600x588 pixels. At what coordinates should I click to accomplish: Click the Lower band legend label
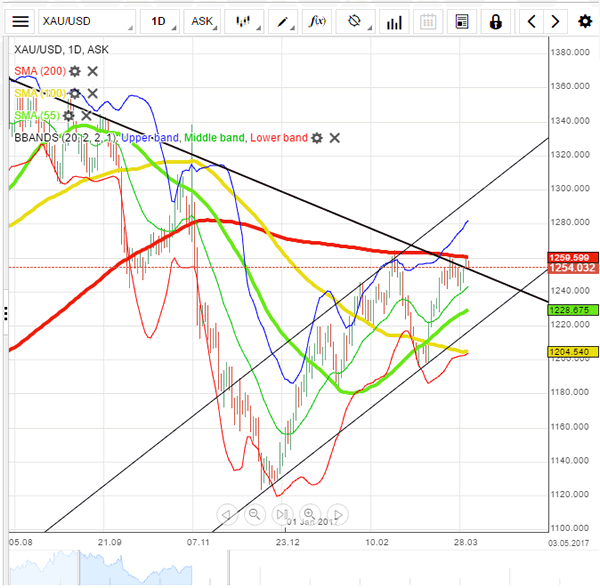[279, 138]
